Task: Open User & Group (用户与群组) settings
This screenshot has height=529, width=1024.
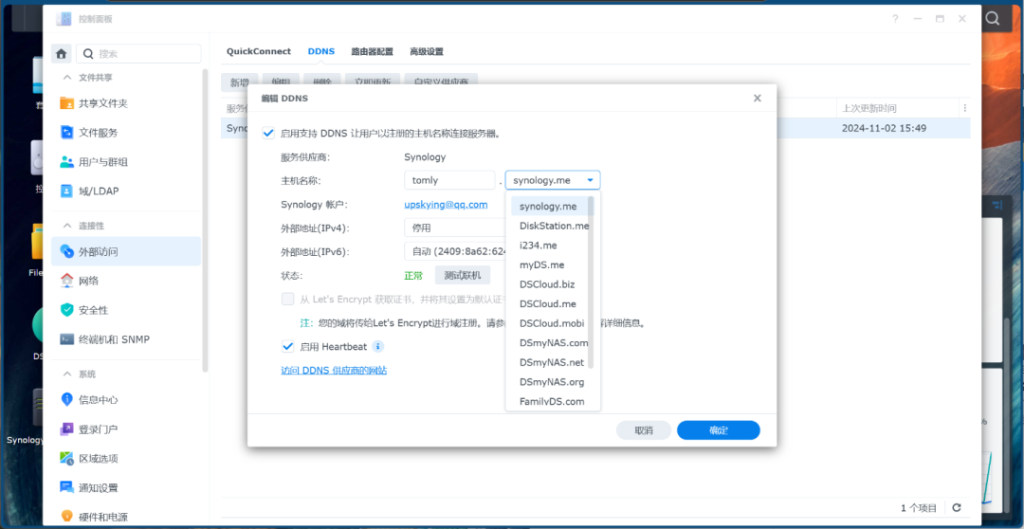Action: pos(126,162)
